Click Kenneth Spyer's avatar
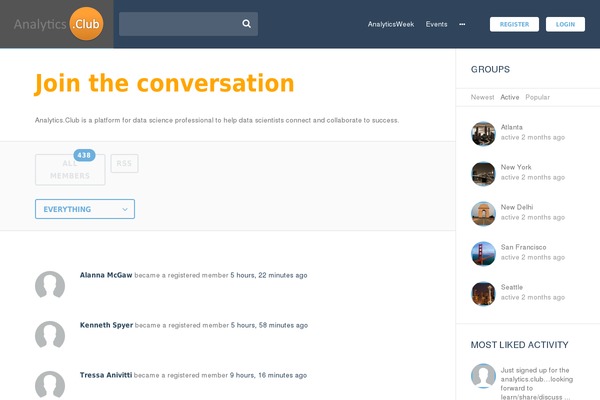Viewport: 600px width, 400px height. coord(50,335)
